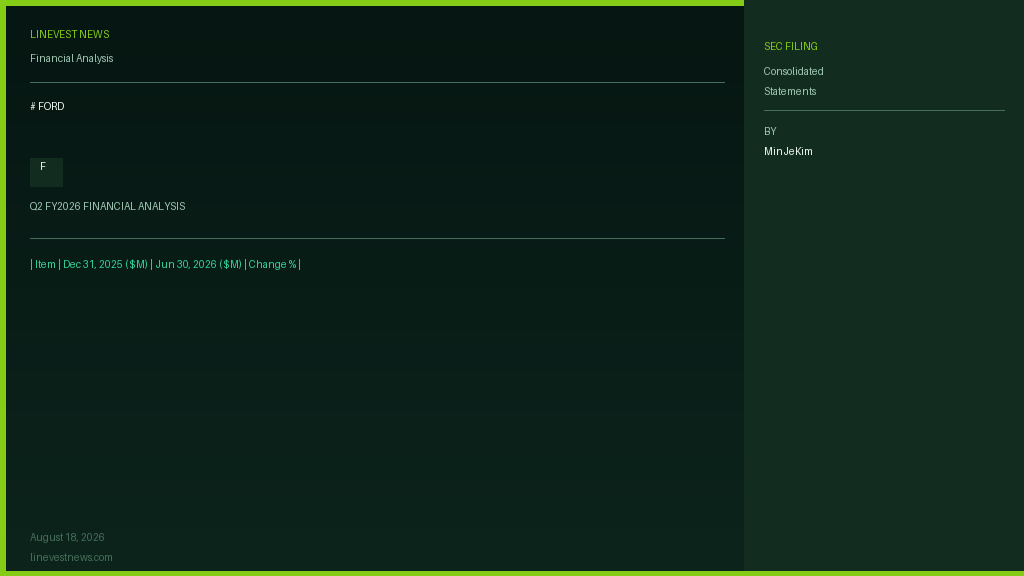Click the author name MinJeKim
Screen dimensions: 1024x576
pyautogui.click(x=788, y=152)
